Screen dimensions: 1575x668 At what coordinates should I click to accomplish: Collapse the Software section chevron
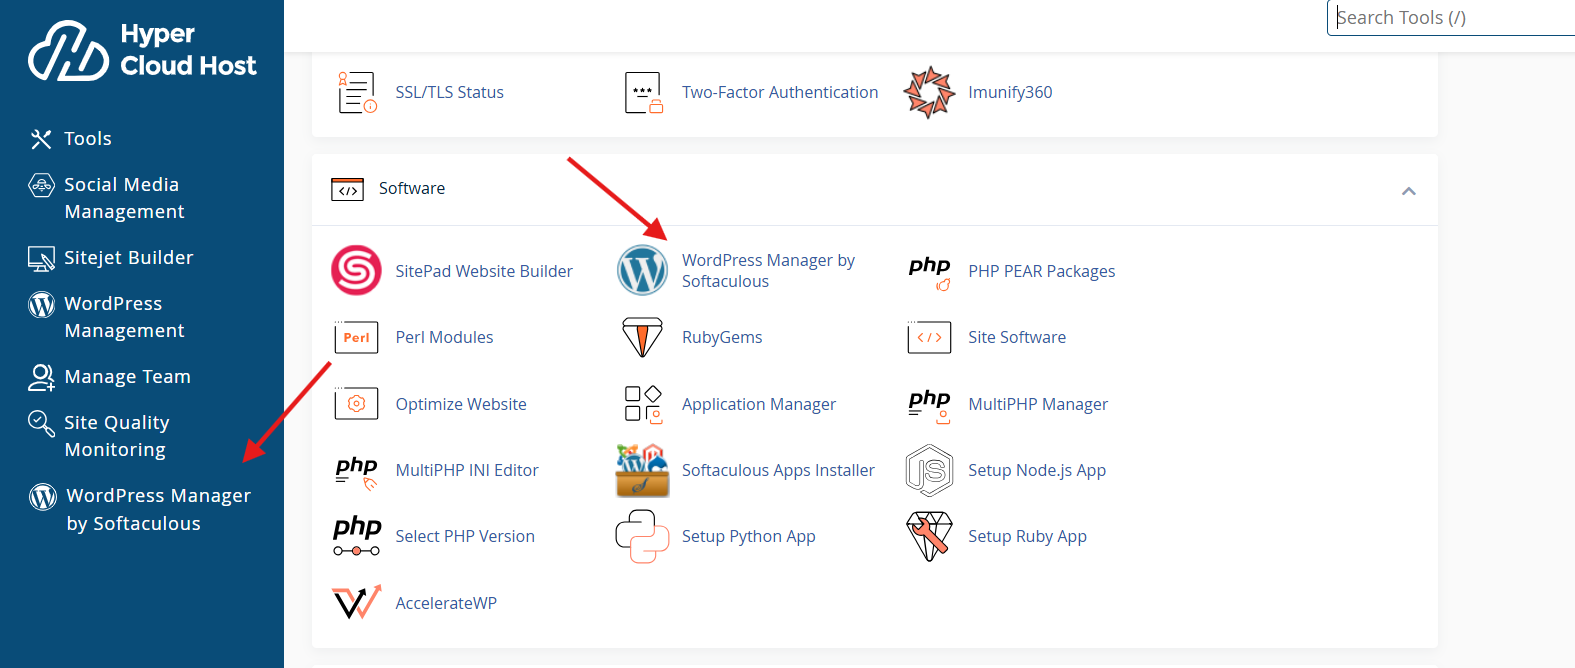coord(1409,191)
